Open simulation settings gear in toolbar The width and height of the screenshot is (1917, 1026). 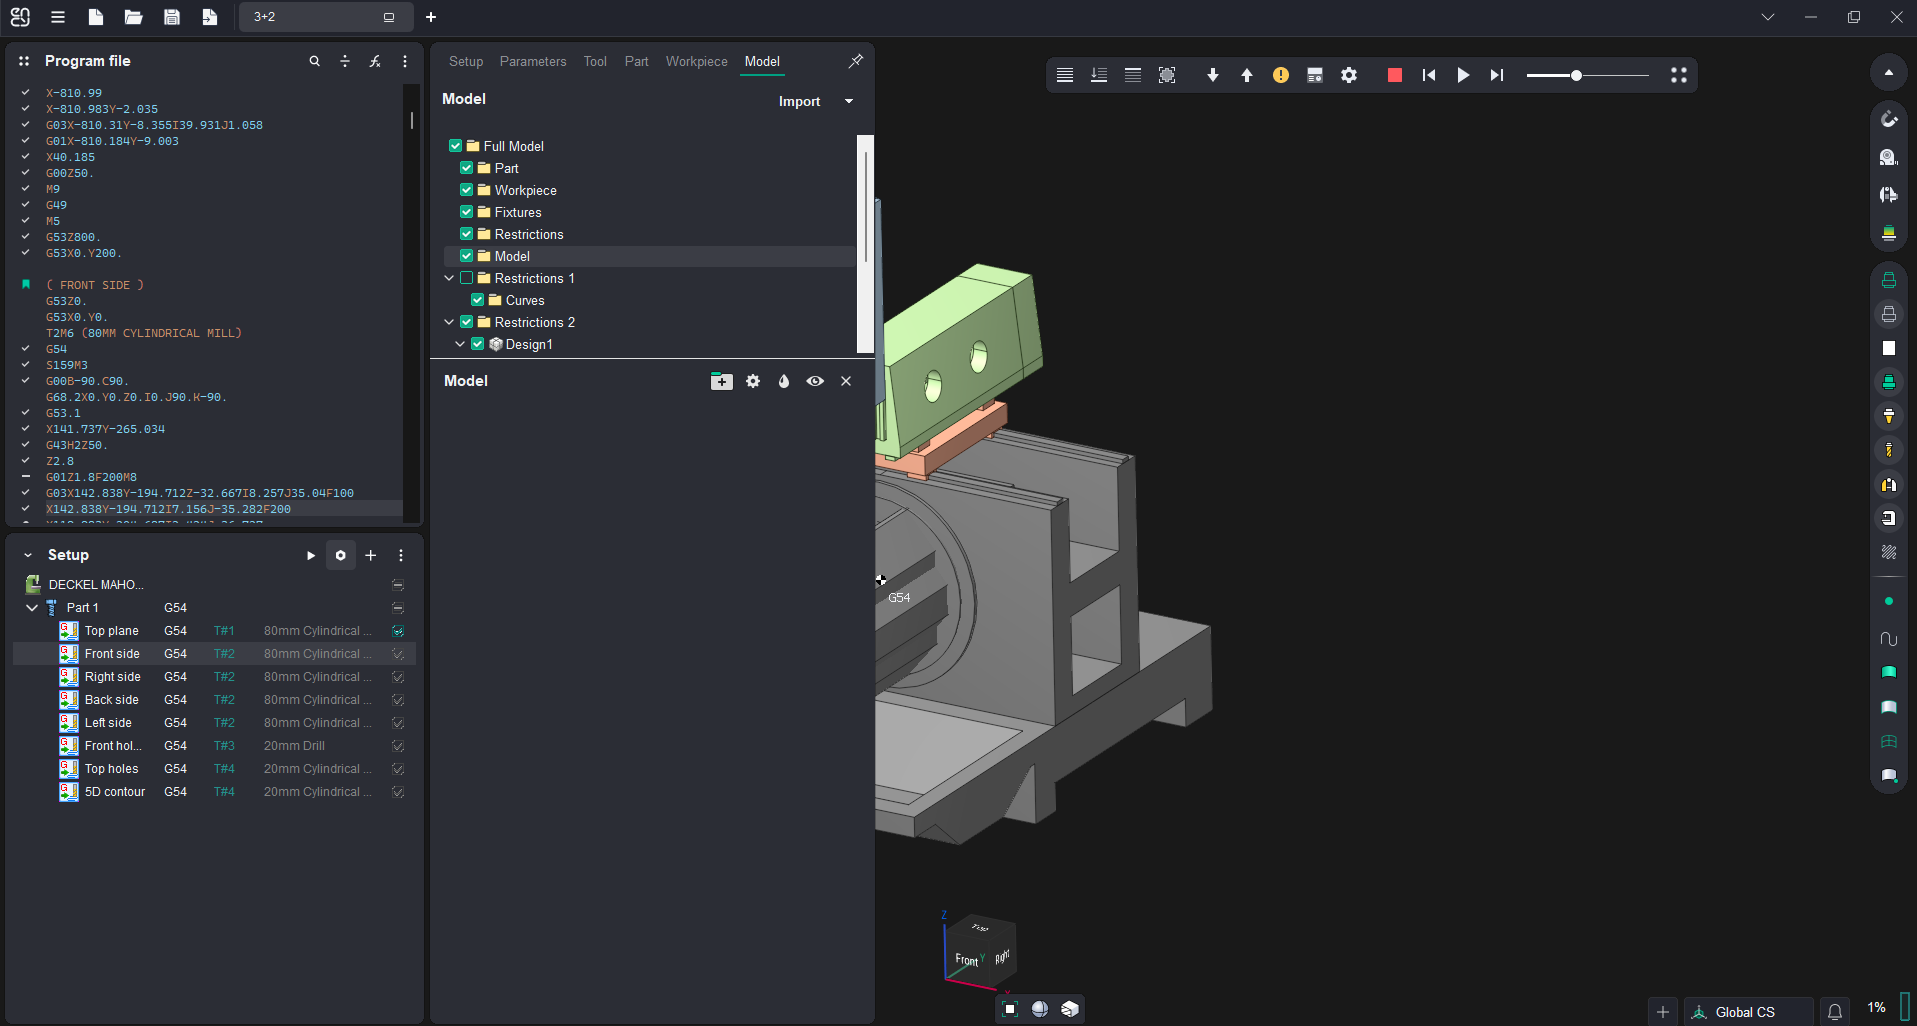(x=1349, y=75)
